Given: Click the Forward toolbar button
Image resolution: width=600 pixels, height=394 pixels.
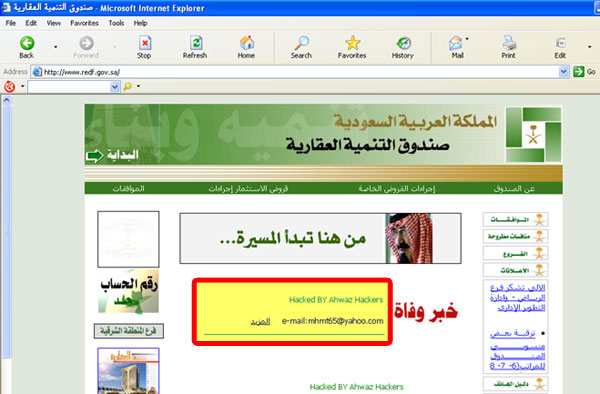Looking at the screenshot, I should pyautogui.click(x=86, y=47).
